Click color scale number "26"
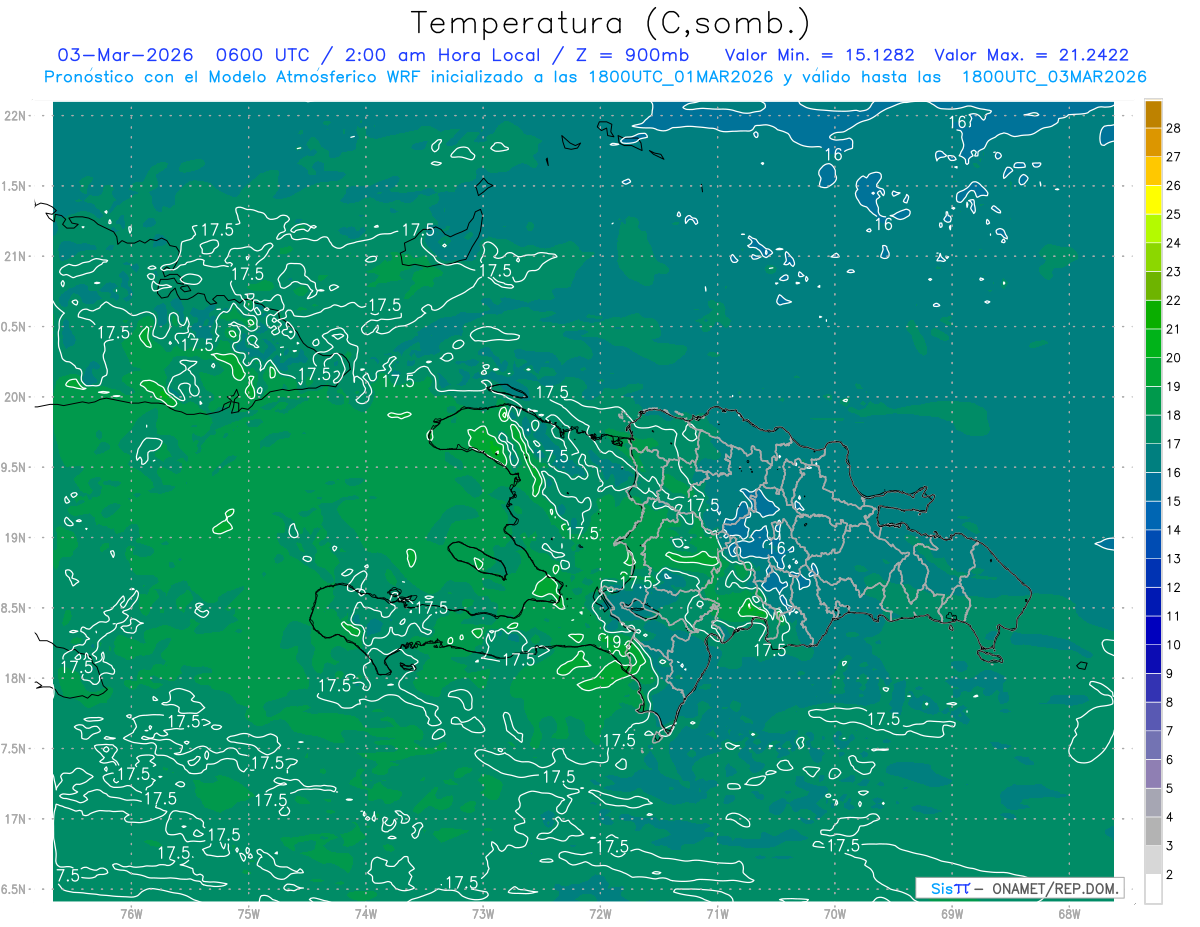The height and width of the screenshot is (927, 1200). (1174, 186)
